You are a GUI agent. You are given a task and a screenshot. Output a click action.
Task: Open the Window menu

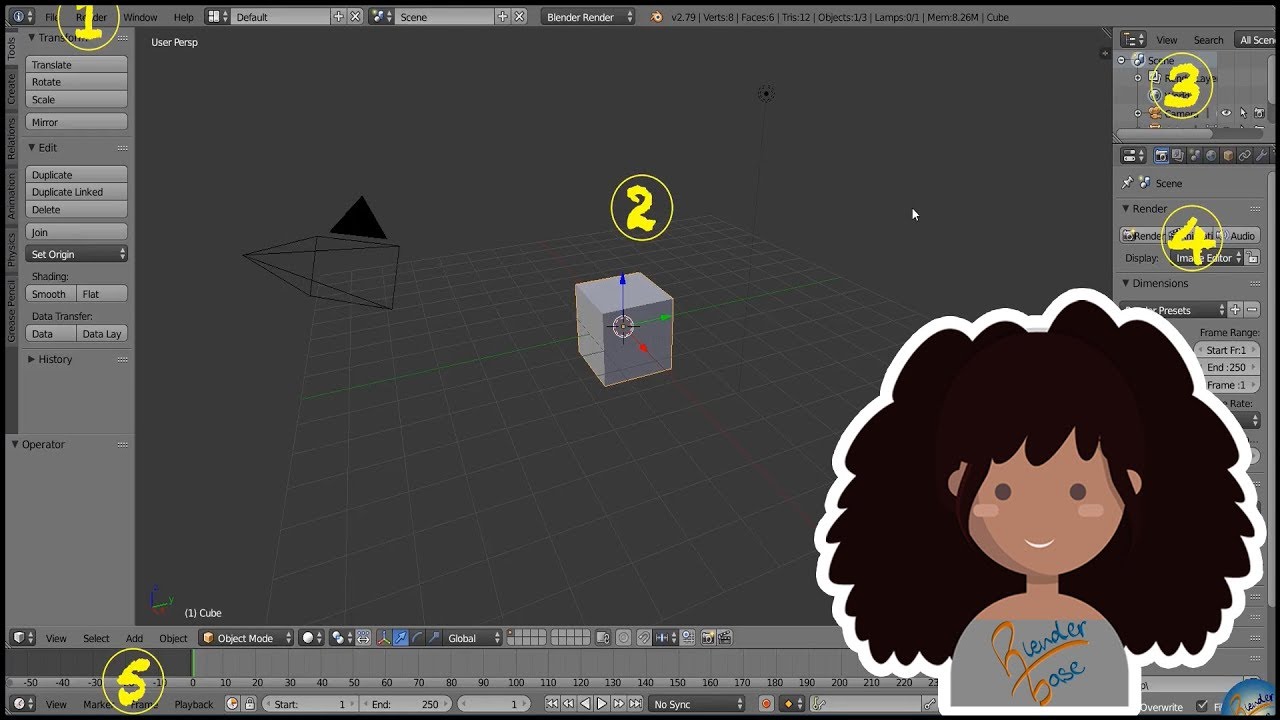[140, 17]
